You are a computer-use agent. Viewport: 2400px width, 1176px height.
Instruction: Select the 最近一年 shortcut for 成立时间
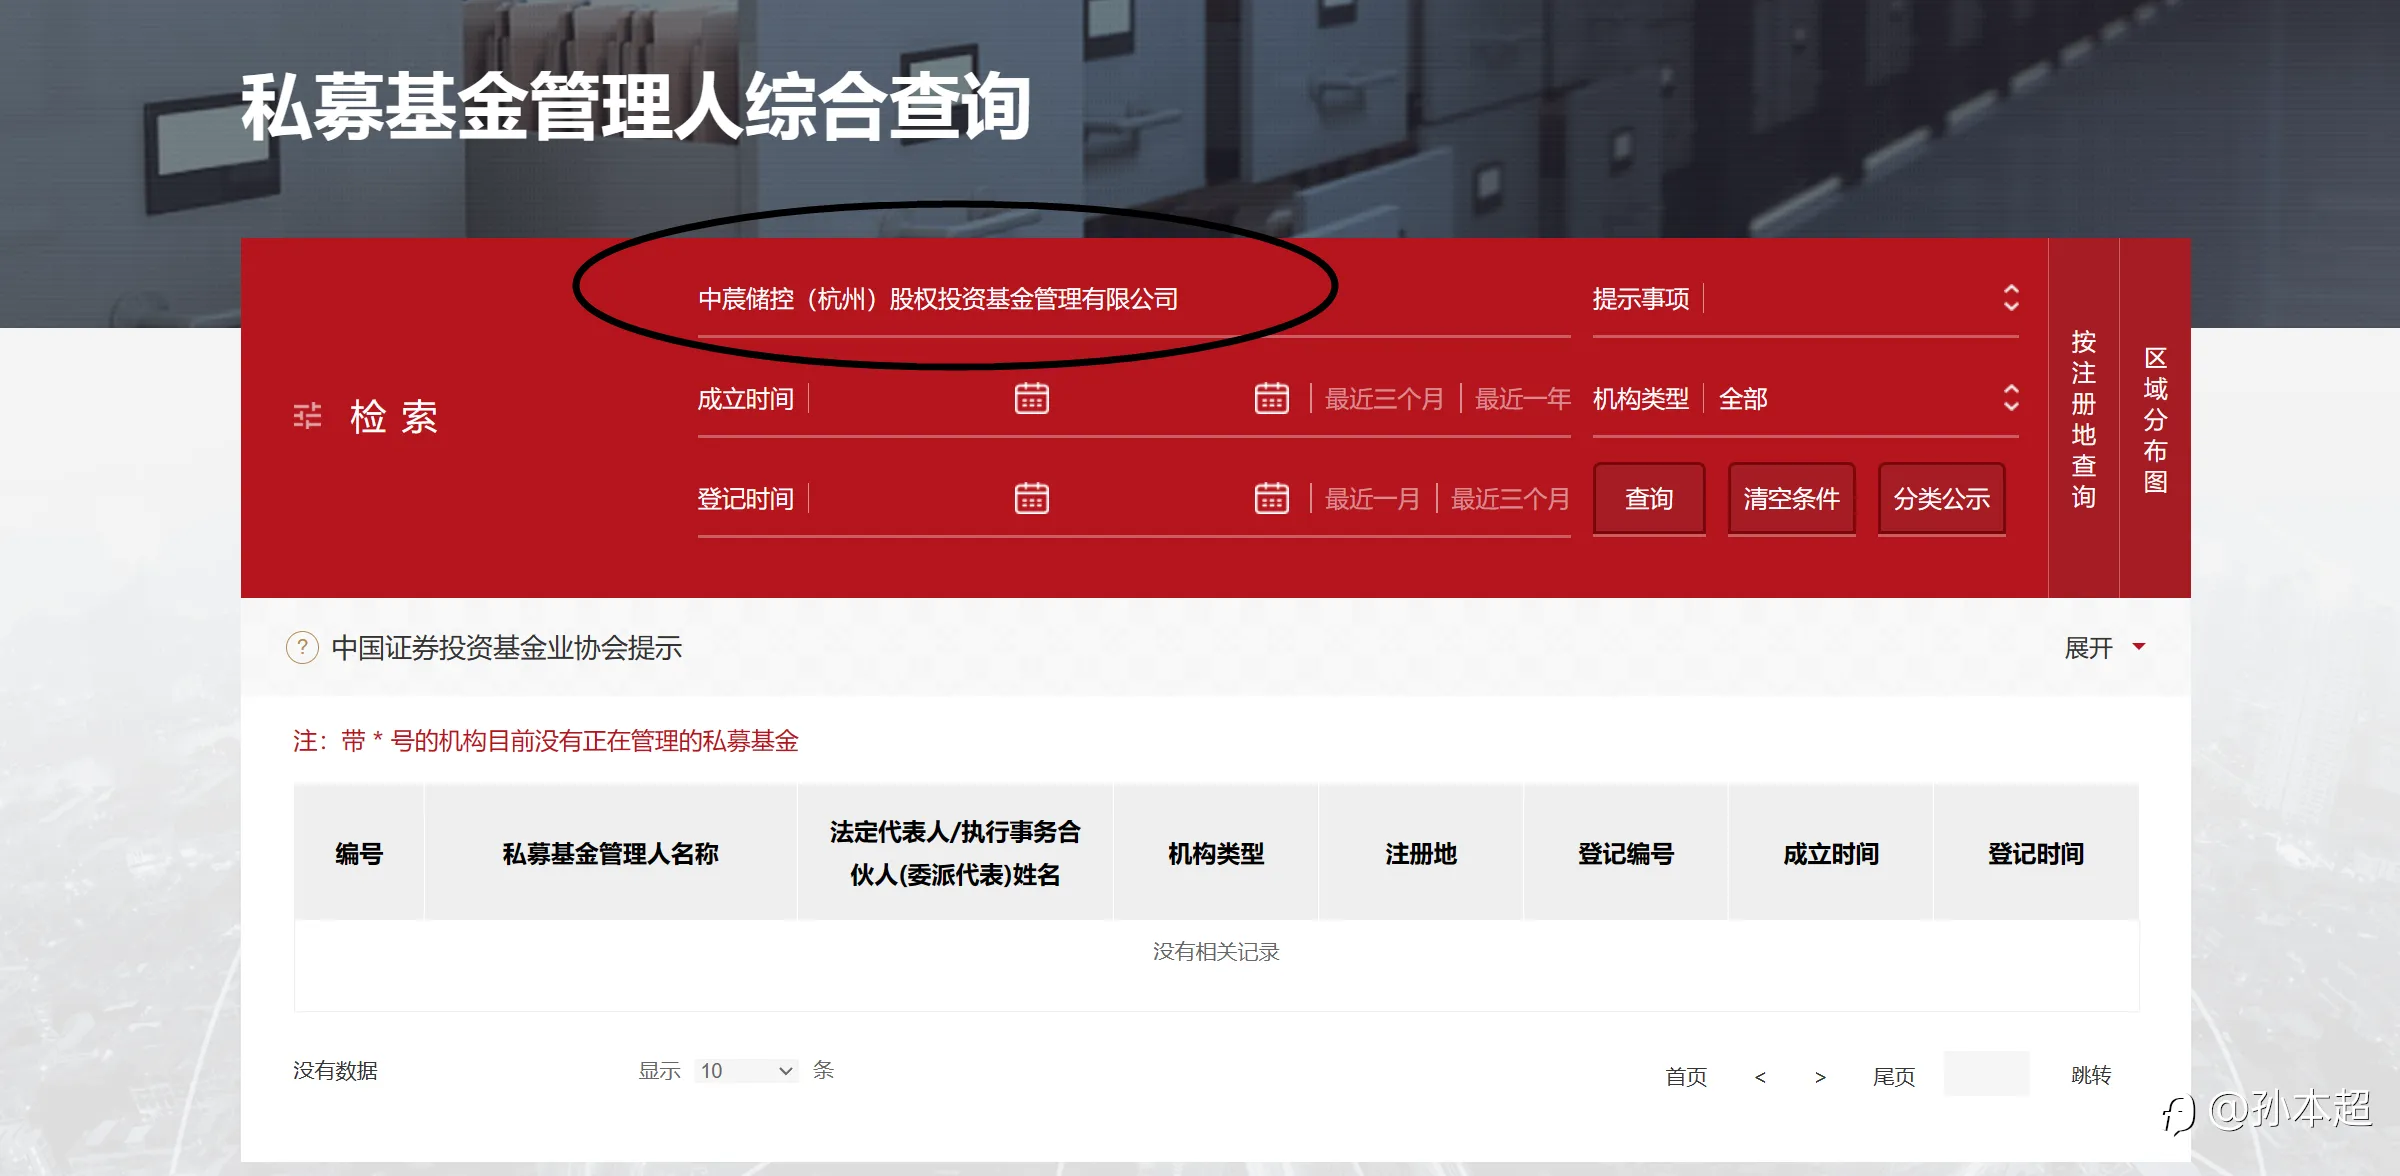pyautogui.click(x=1523, y=399)
